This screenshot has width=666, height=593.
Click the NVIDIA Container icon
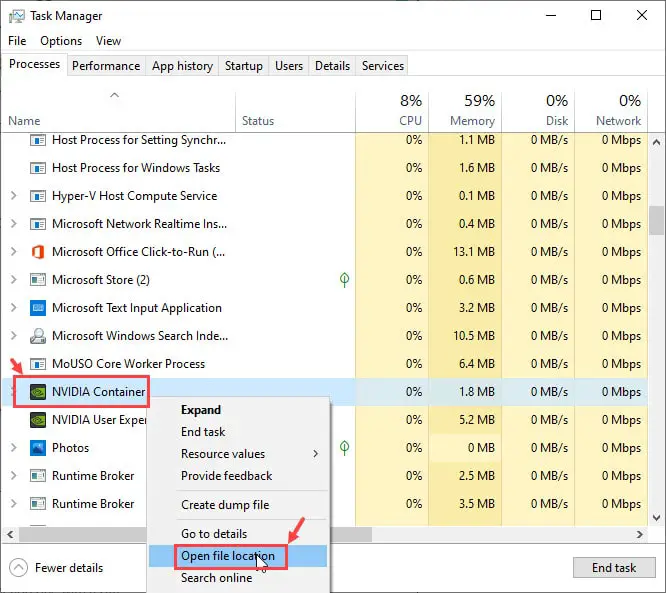click(x=38, y=392)
